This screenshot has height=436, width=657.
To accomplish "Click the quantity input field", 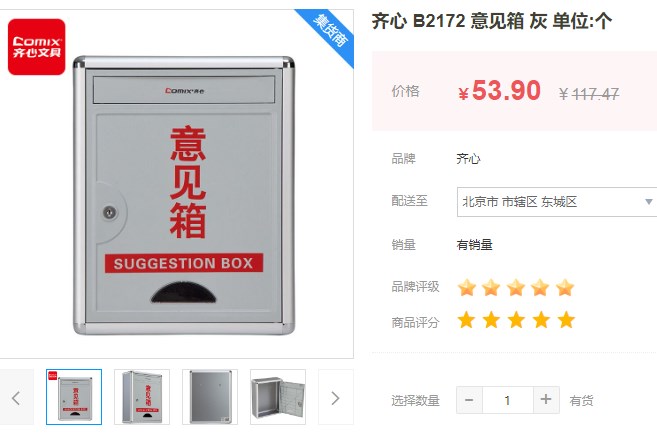I will coord(508,400).
